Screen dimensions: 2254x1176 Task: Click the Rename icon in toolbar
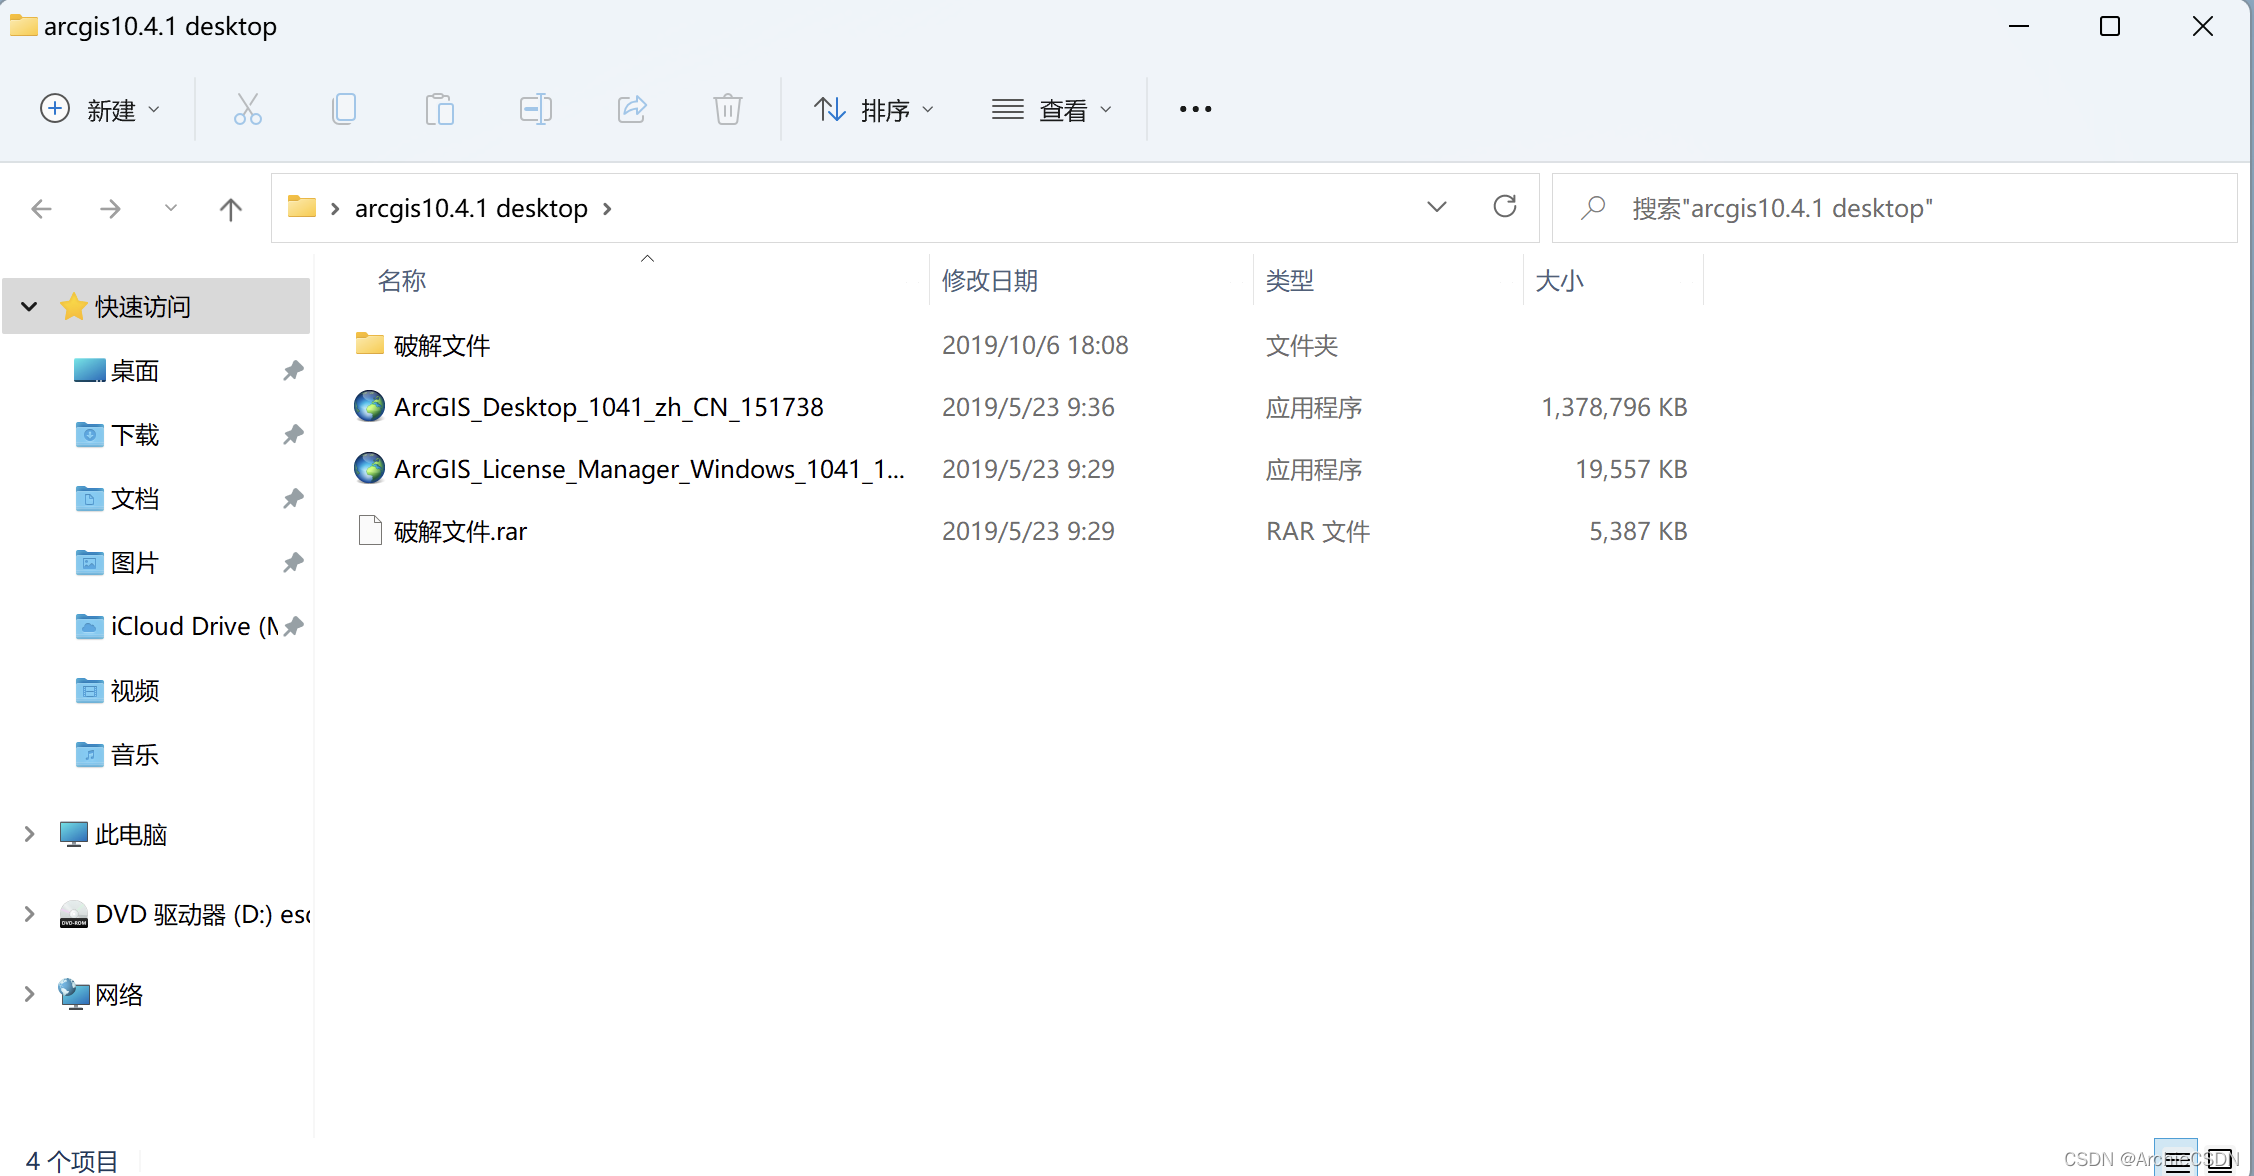point(536,109)
